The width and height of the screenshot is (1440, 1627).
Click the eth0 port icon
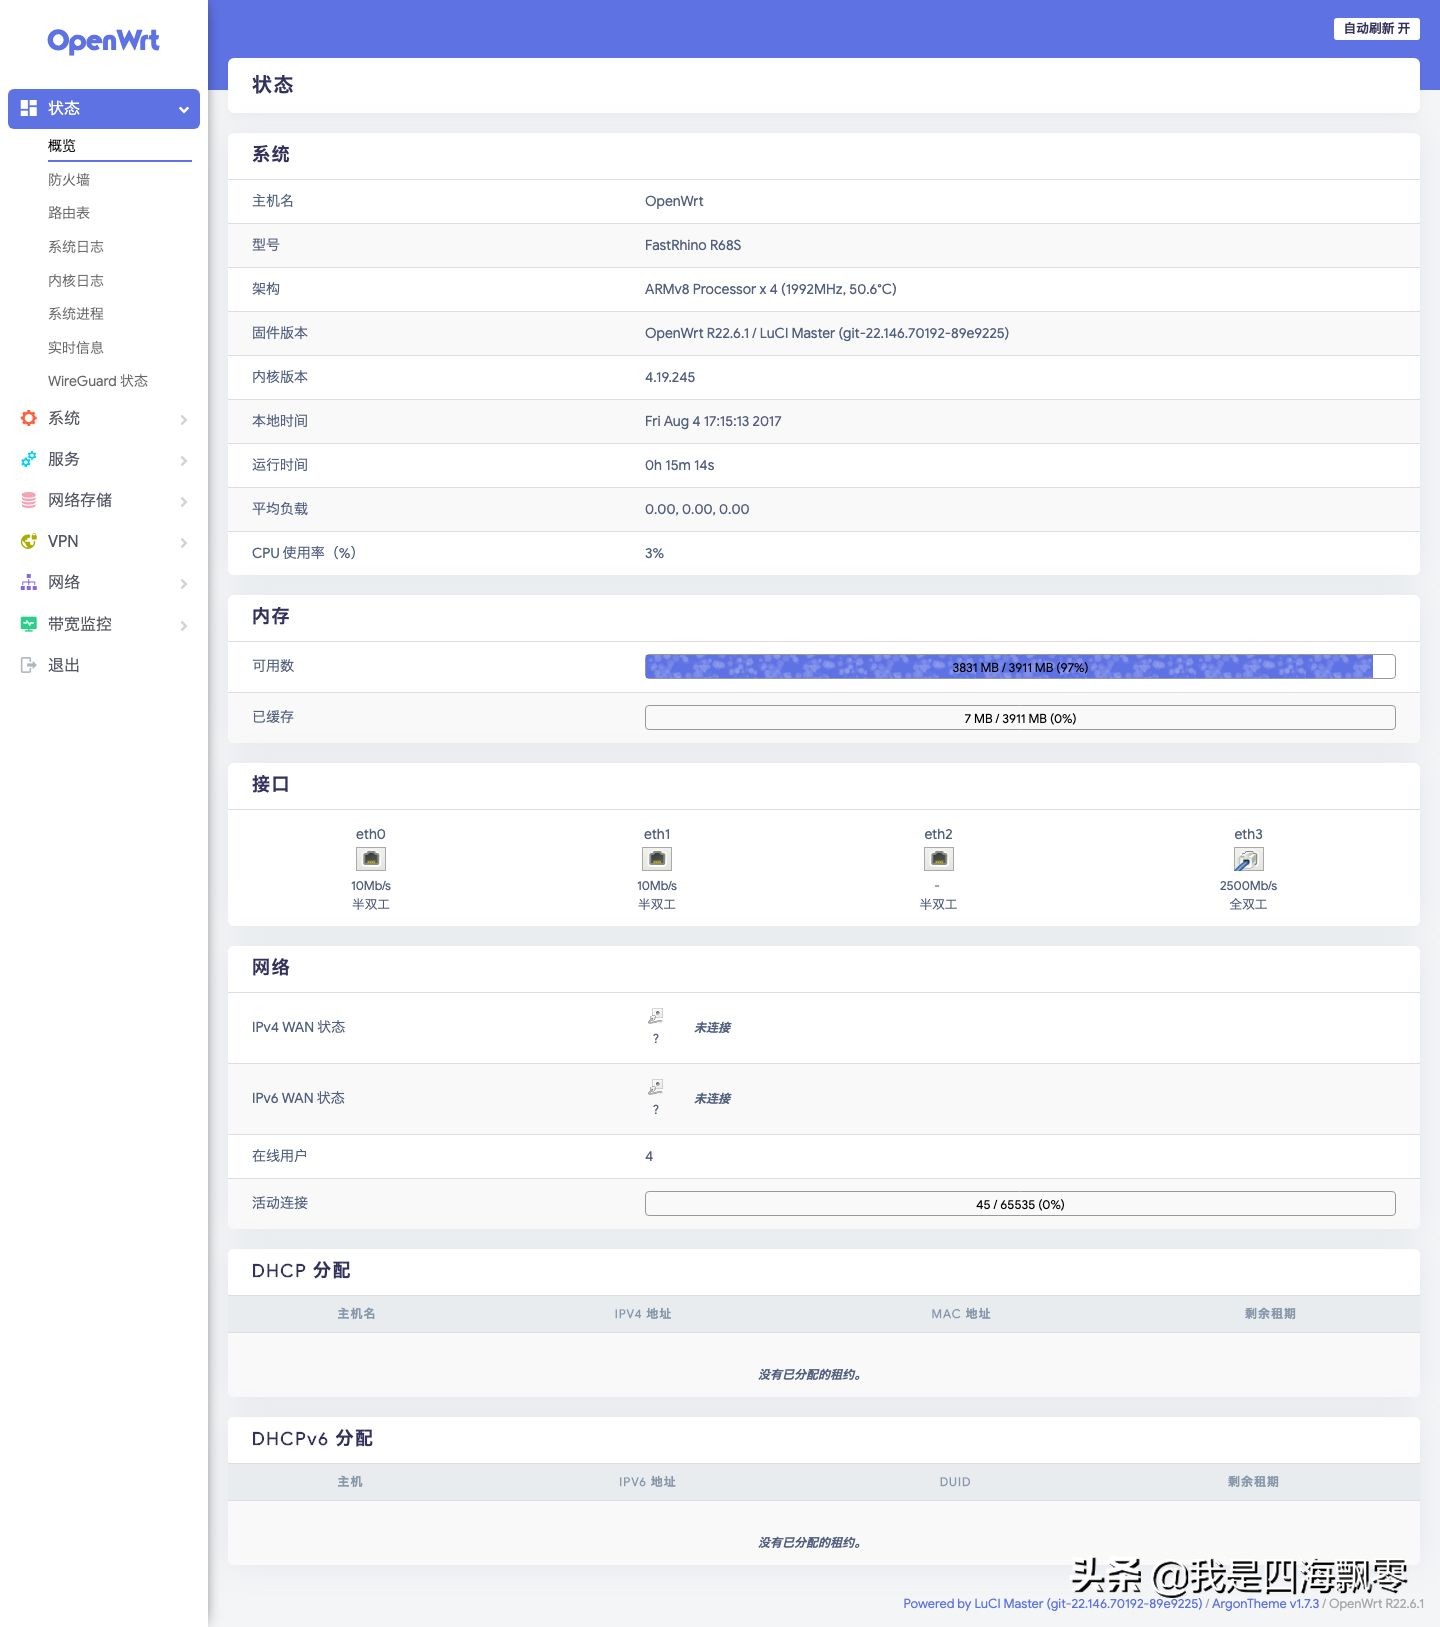[x=371, y=859]
